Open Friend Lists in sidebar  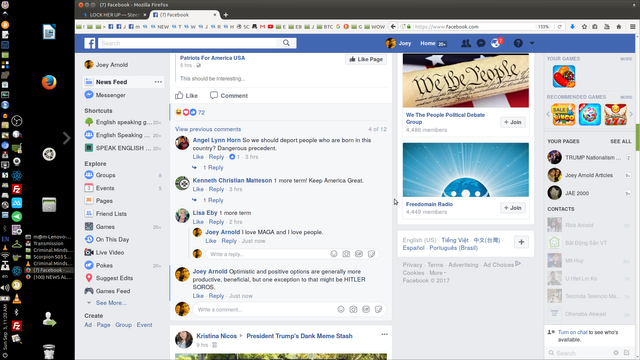tap(111, 214)
